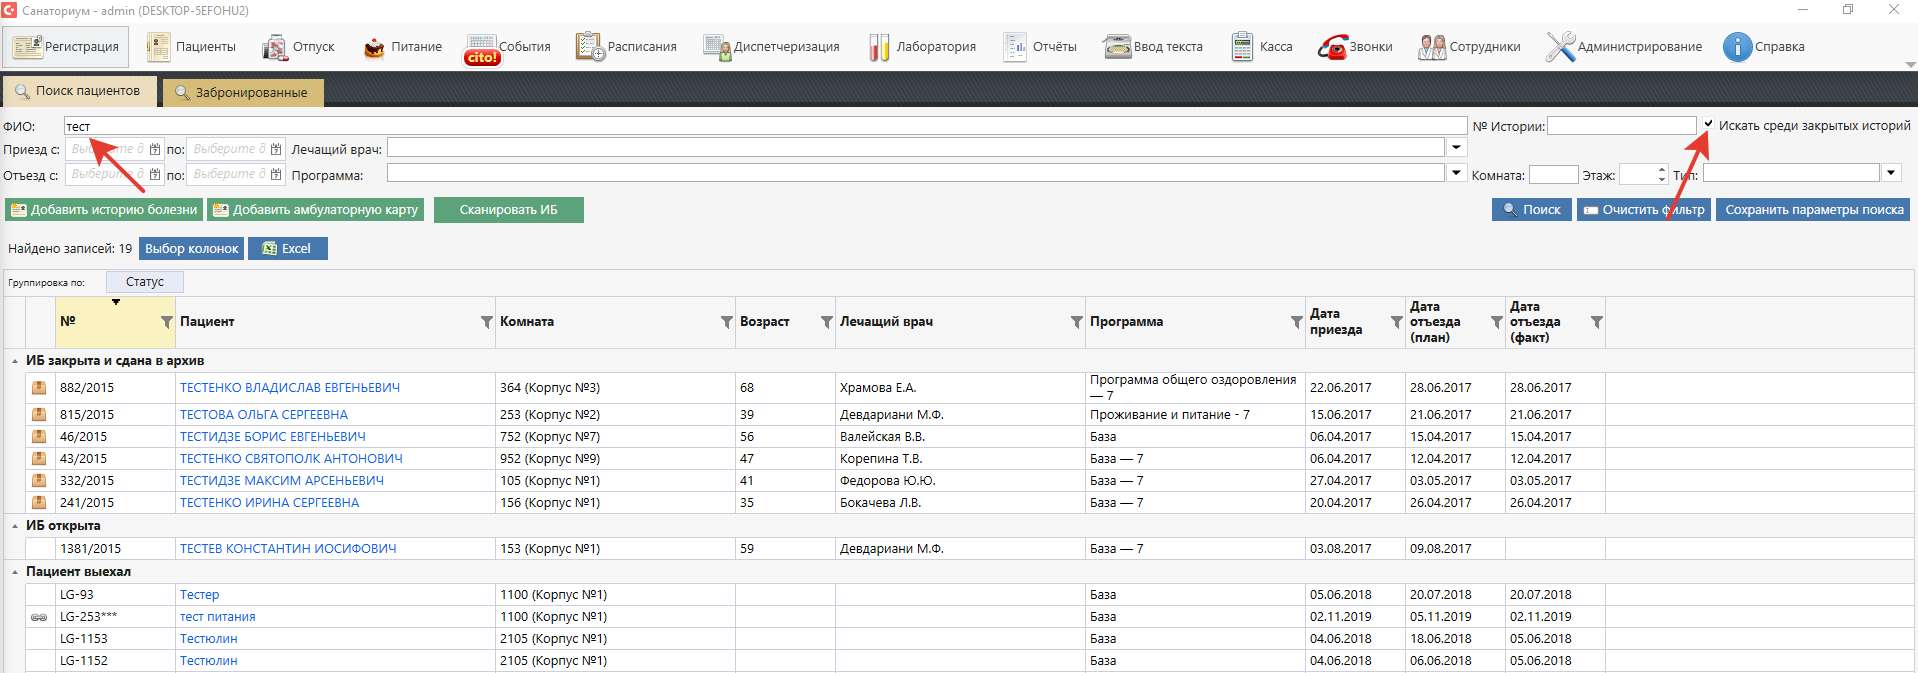
Task: Open the Регистрация menu section
Action: [66, 47]
